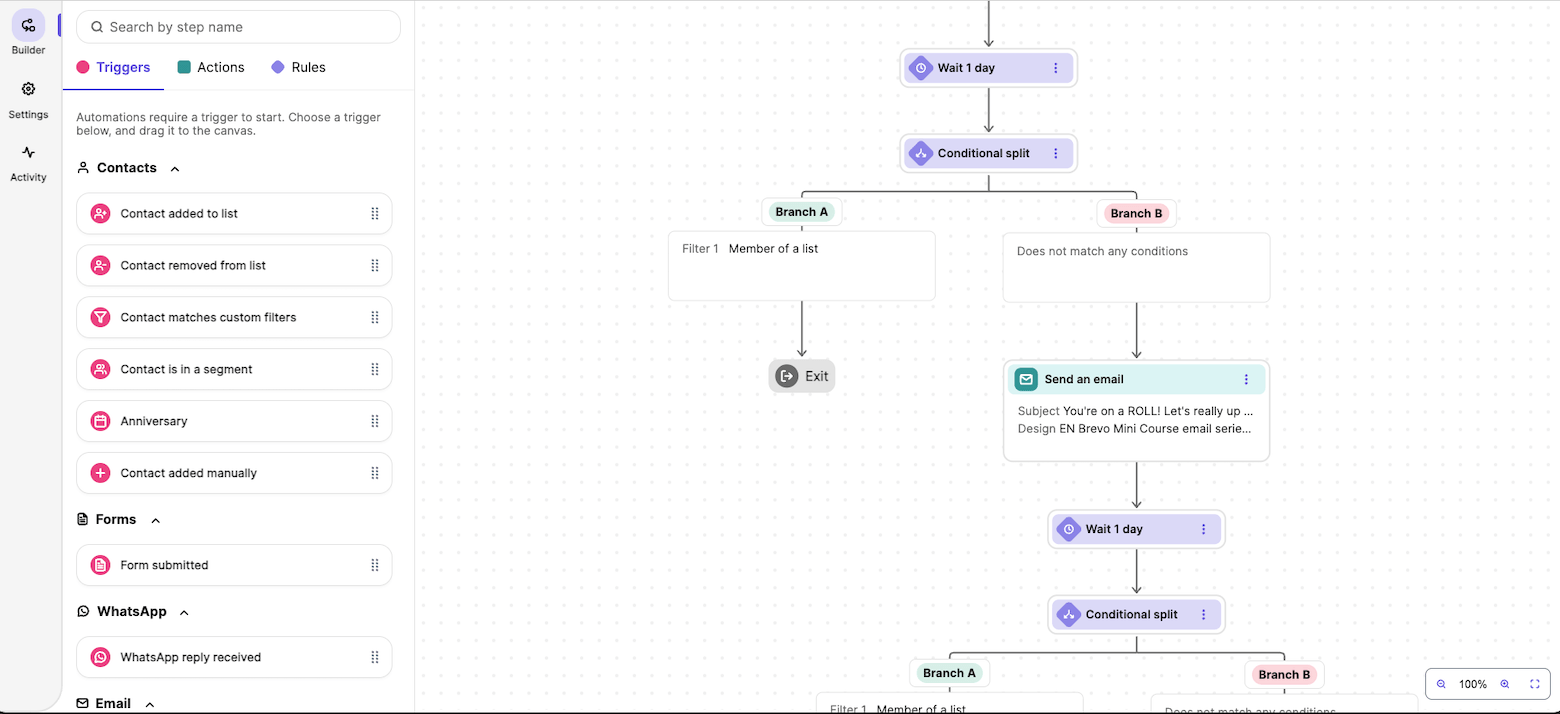
Task: Open the options menu on the Wait 1 day node
Action: click(x=1056, y=67)
